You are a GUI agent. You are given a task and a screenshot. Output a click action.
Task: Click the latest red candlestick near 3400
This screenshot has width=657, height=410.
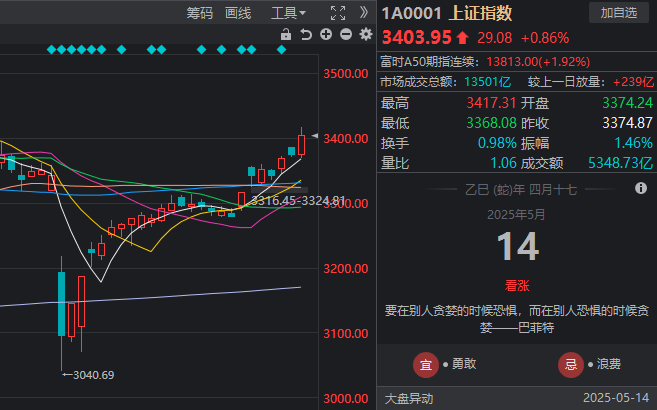pyautogui.click(x=301, y=144)
